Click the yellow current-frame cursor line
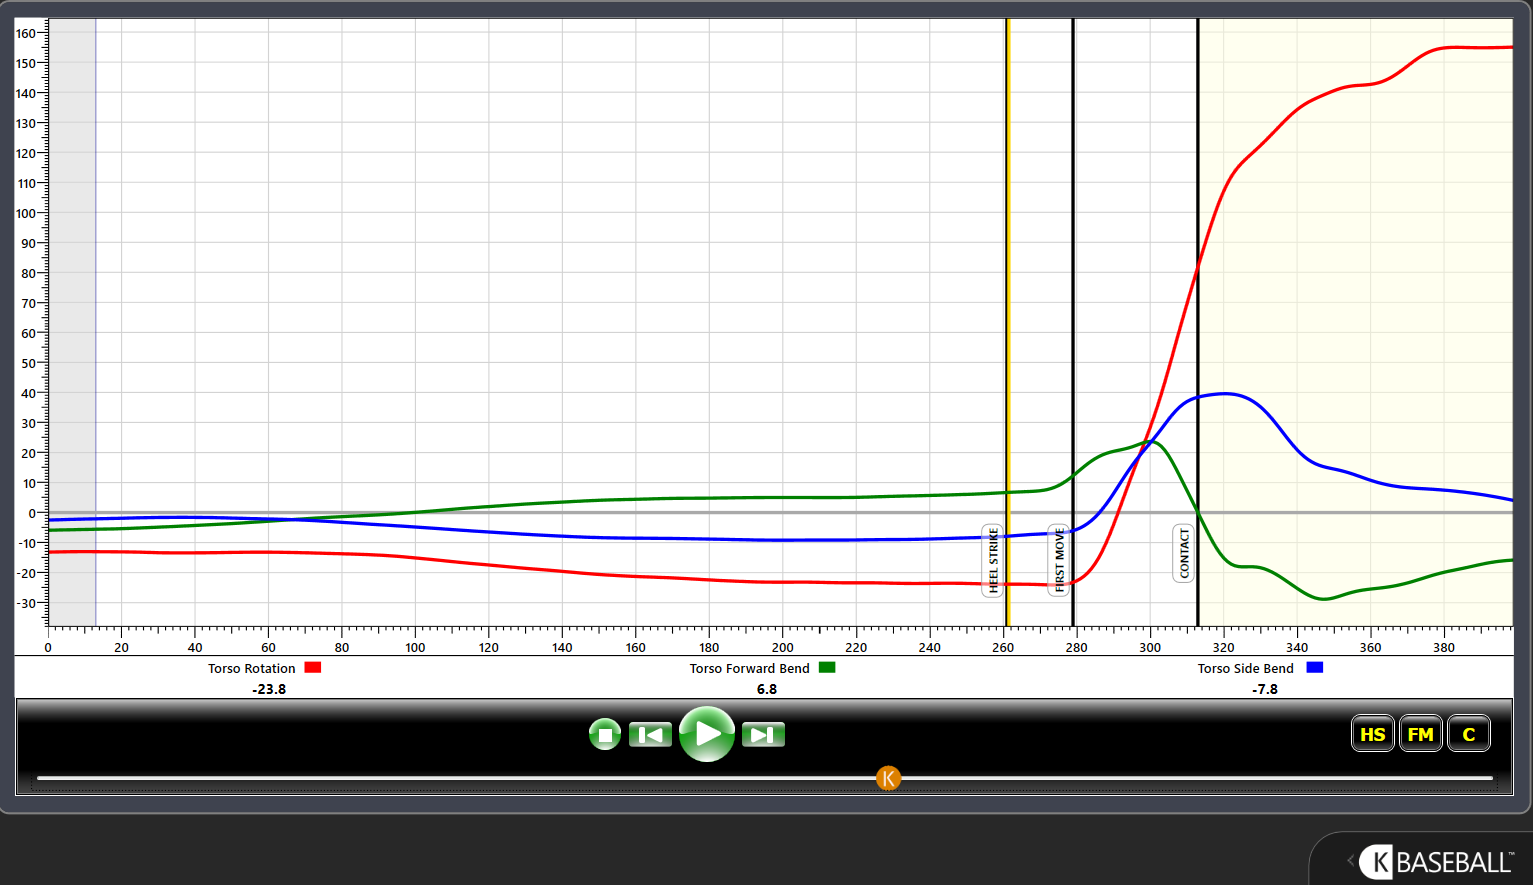This screenshot has width=1533, height=885. point(1009,320)
